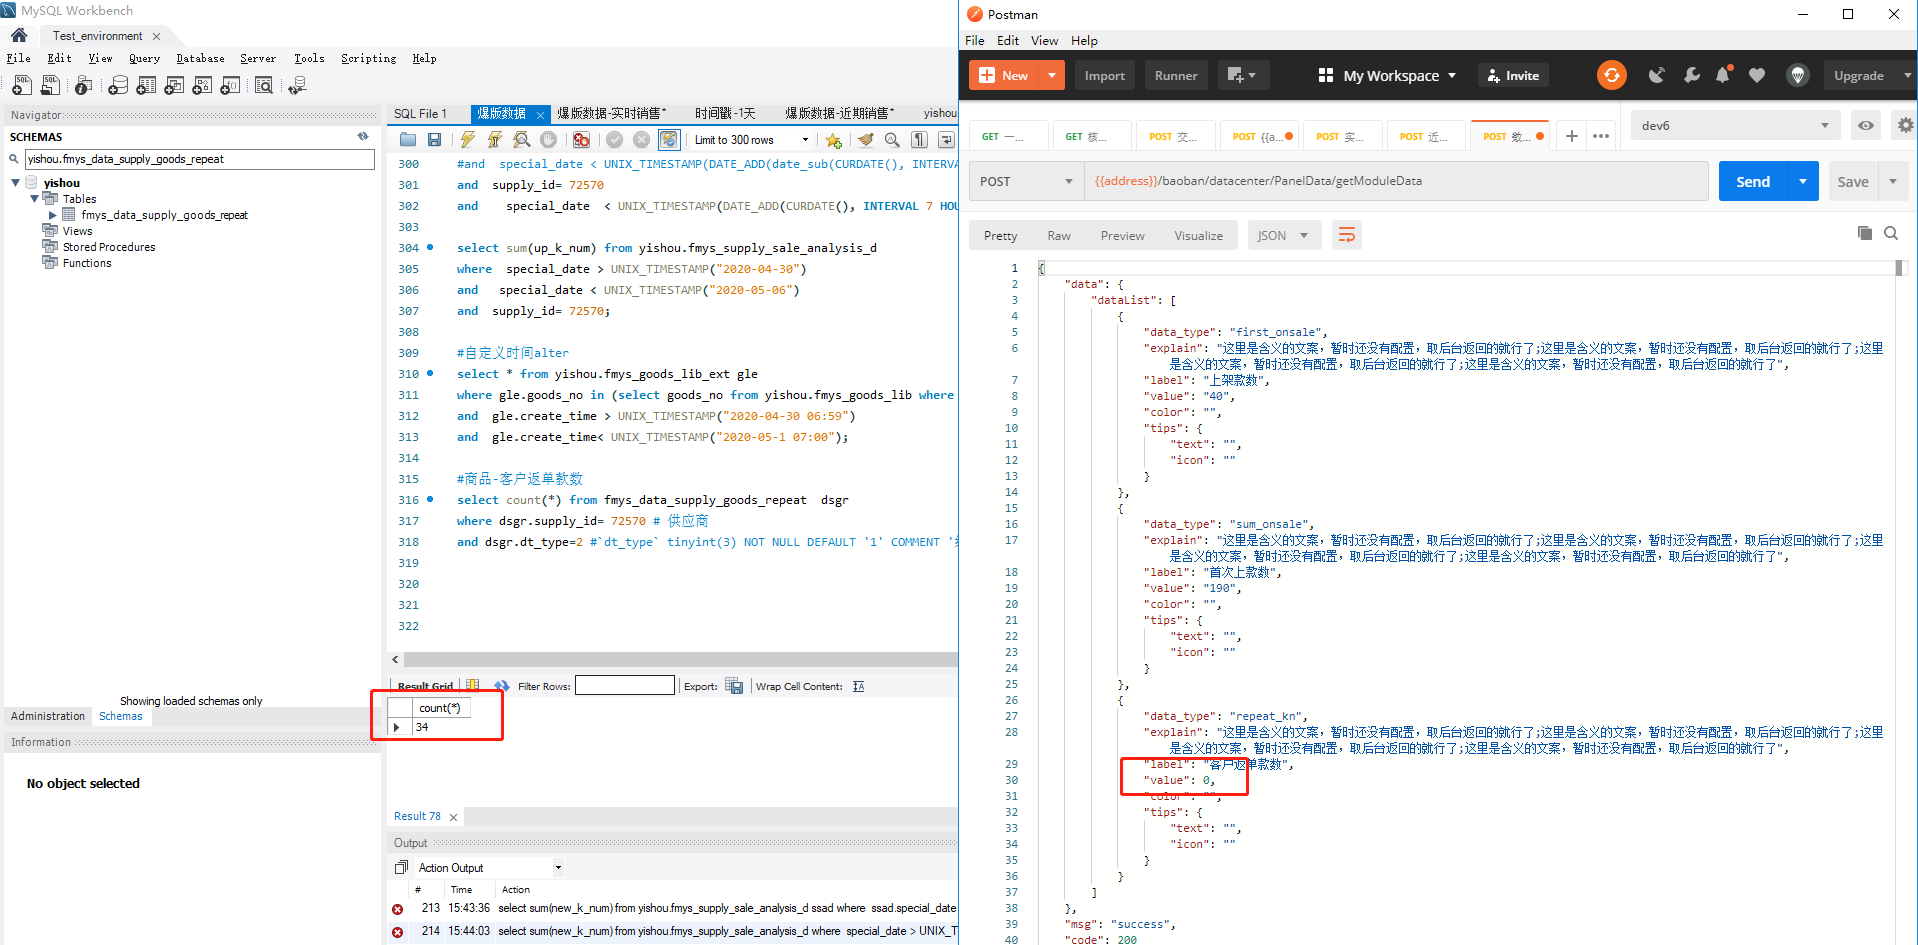Viewport: 1918px width, 945px height.
Task: Open the schema inspector toolbar icon
Action: pyautogui.click(x=84, y=86)
